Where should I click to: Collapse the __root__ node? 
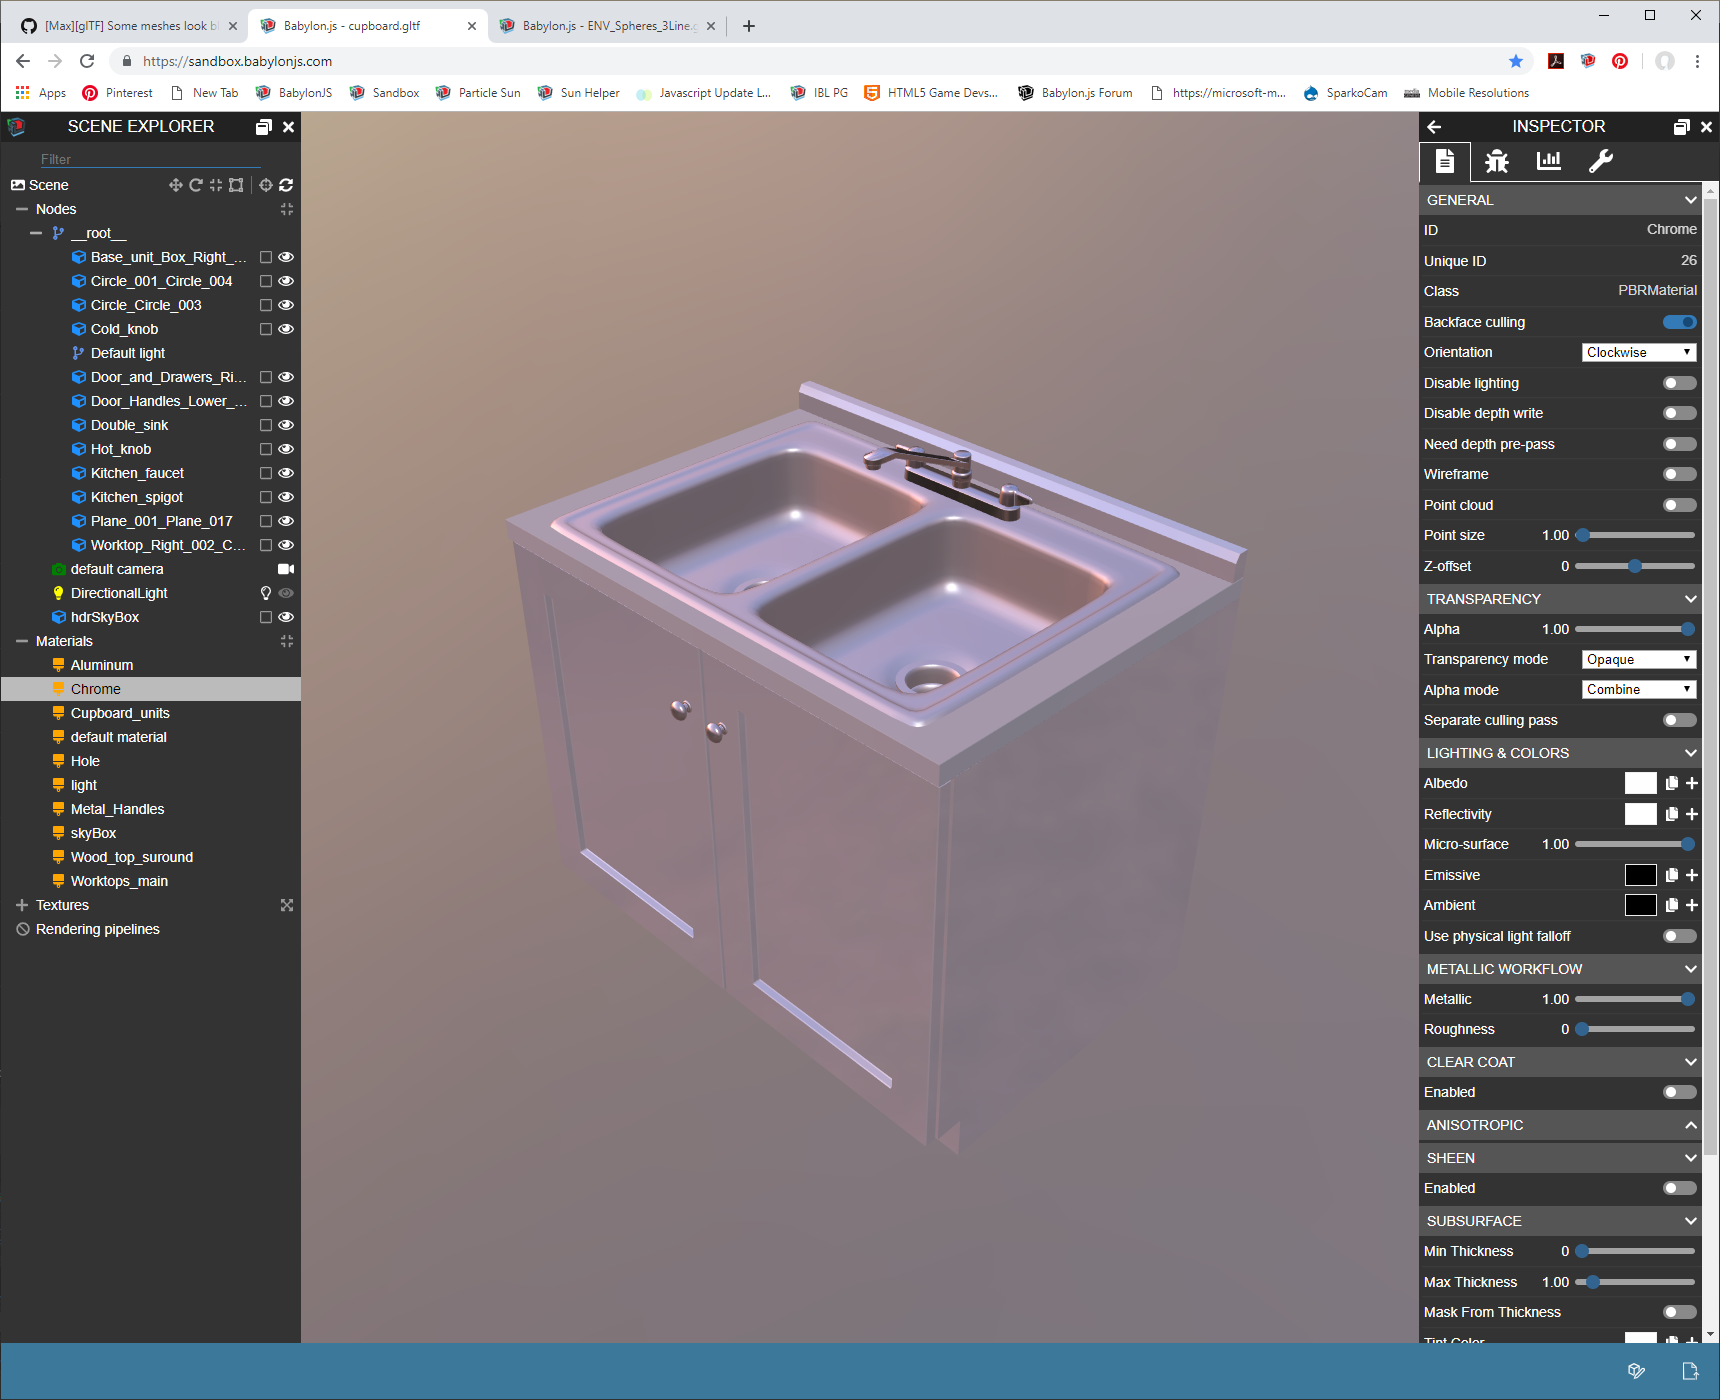(36, 233)
